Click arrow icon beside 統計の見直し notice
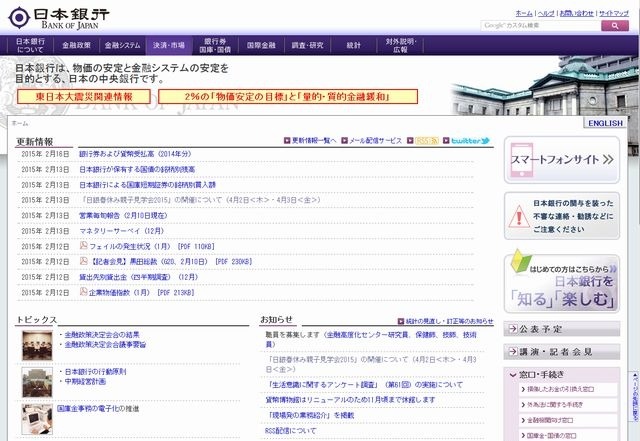This screenshot has height=441, width=640. click(x=401, y=321)
